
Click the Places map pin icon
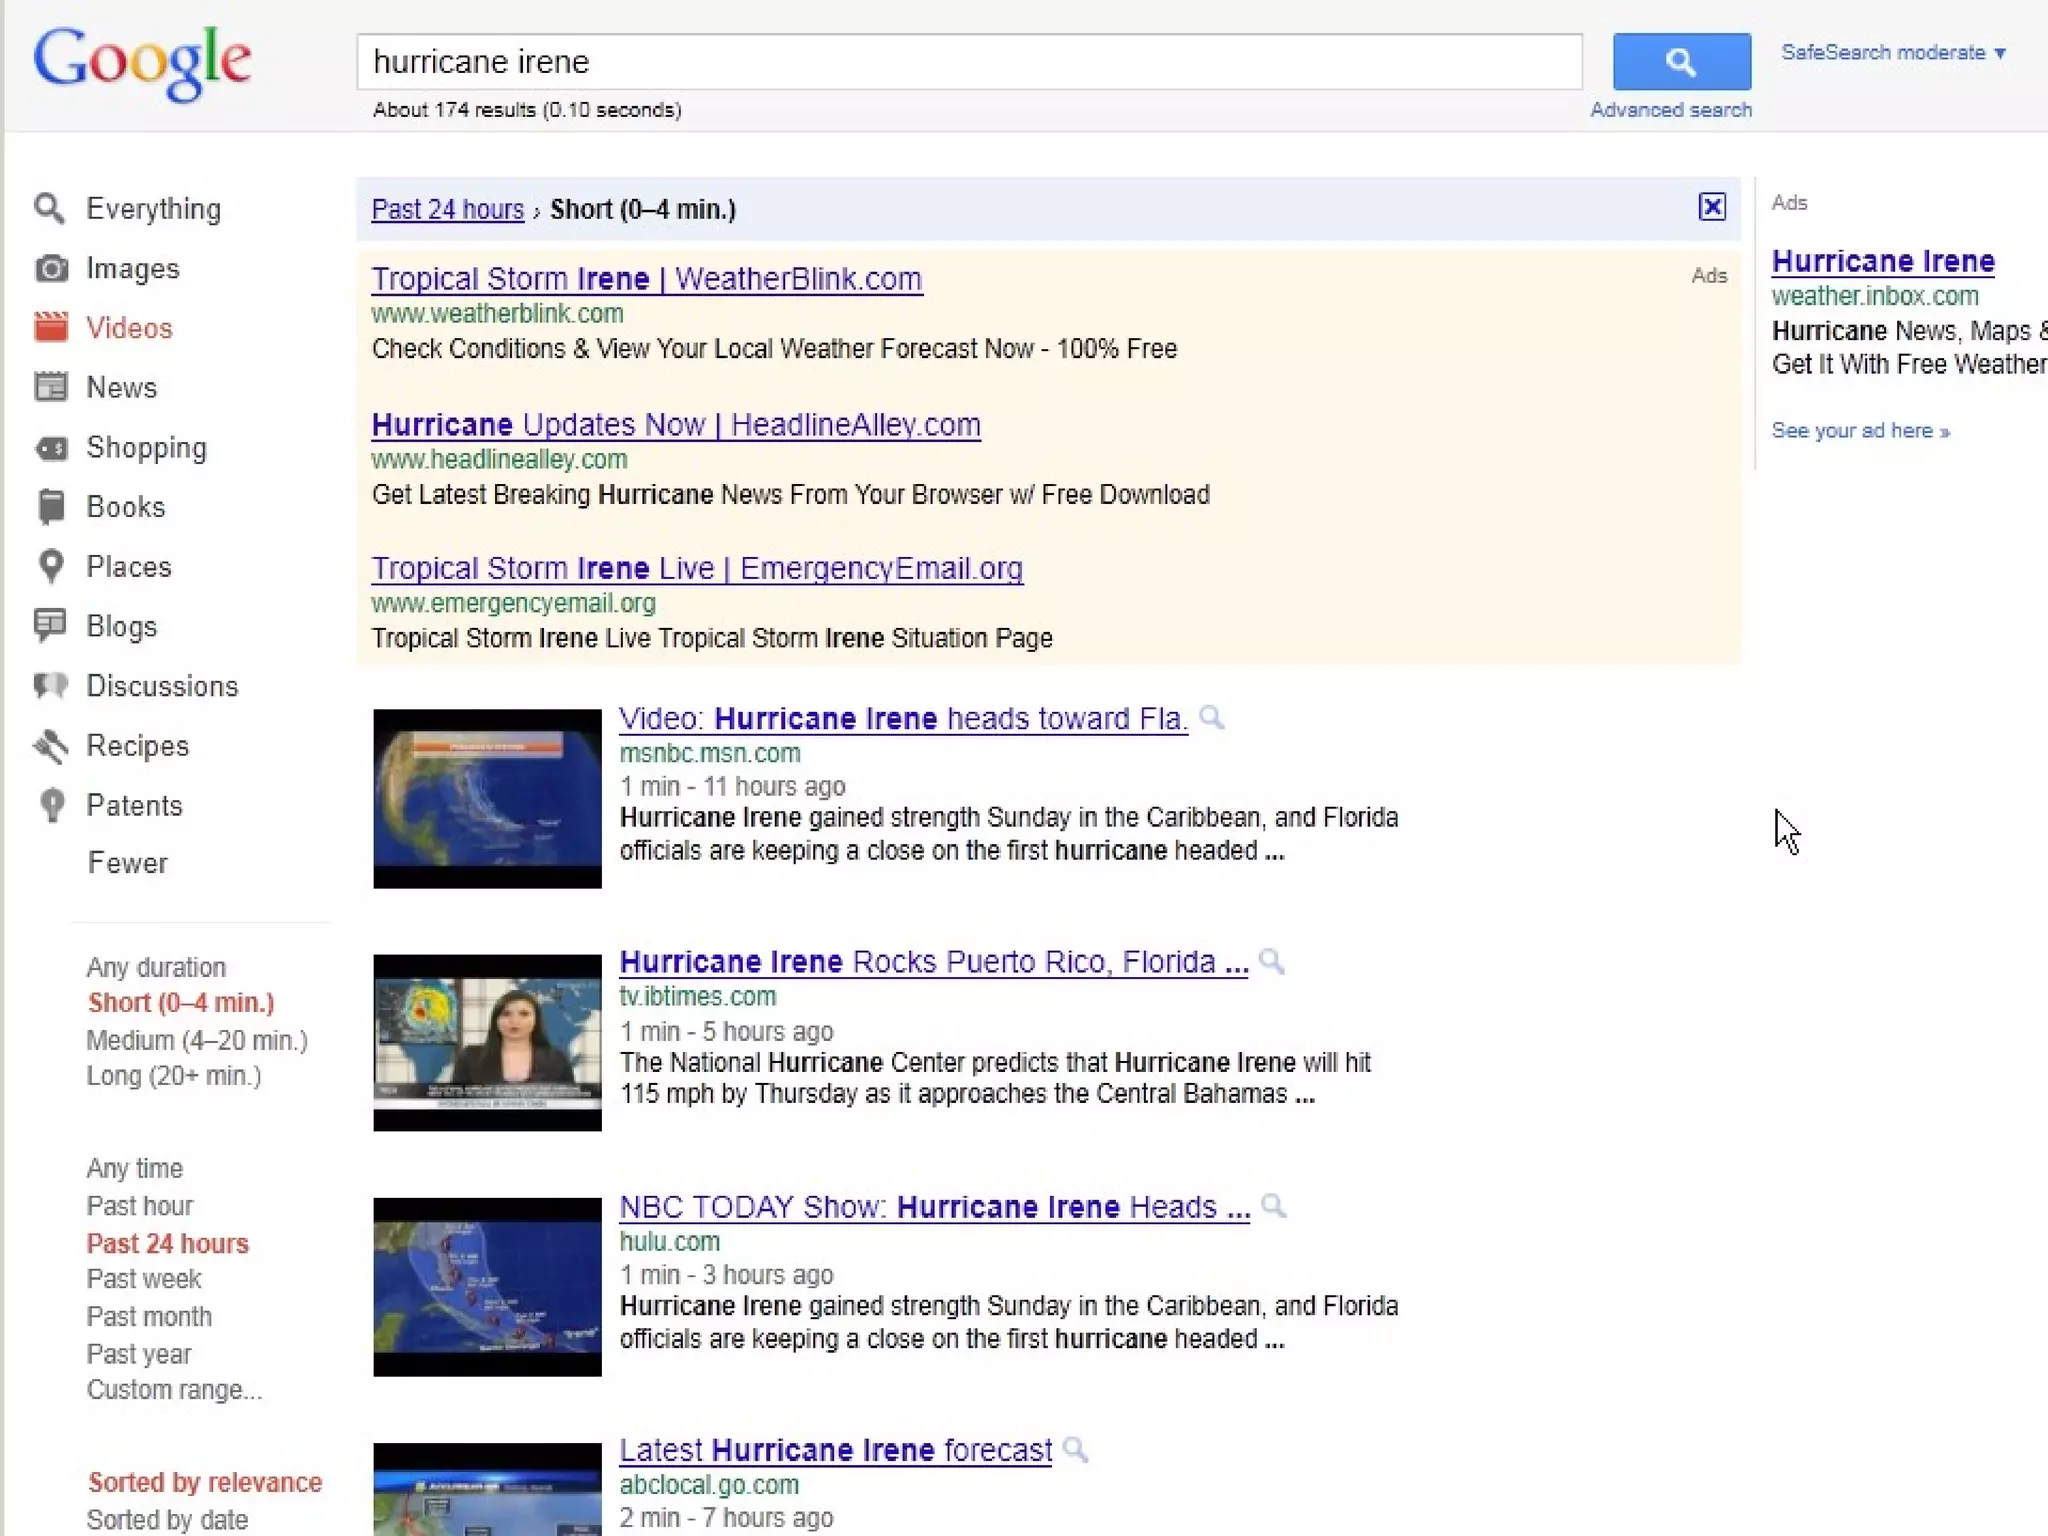coord(51,566)
